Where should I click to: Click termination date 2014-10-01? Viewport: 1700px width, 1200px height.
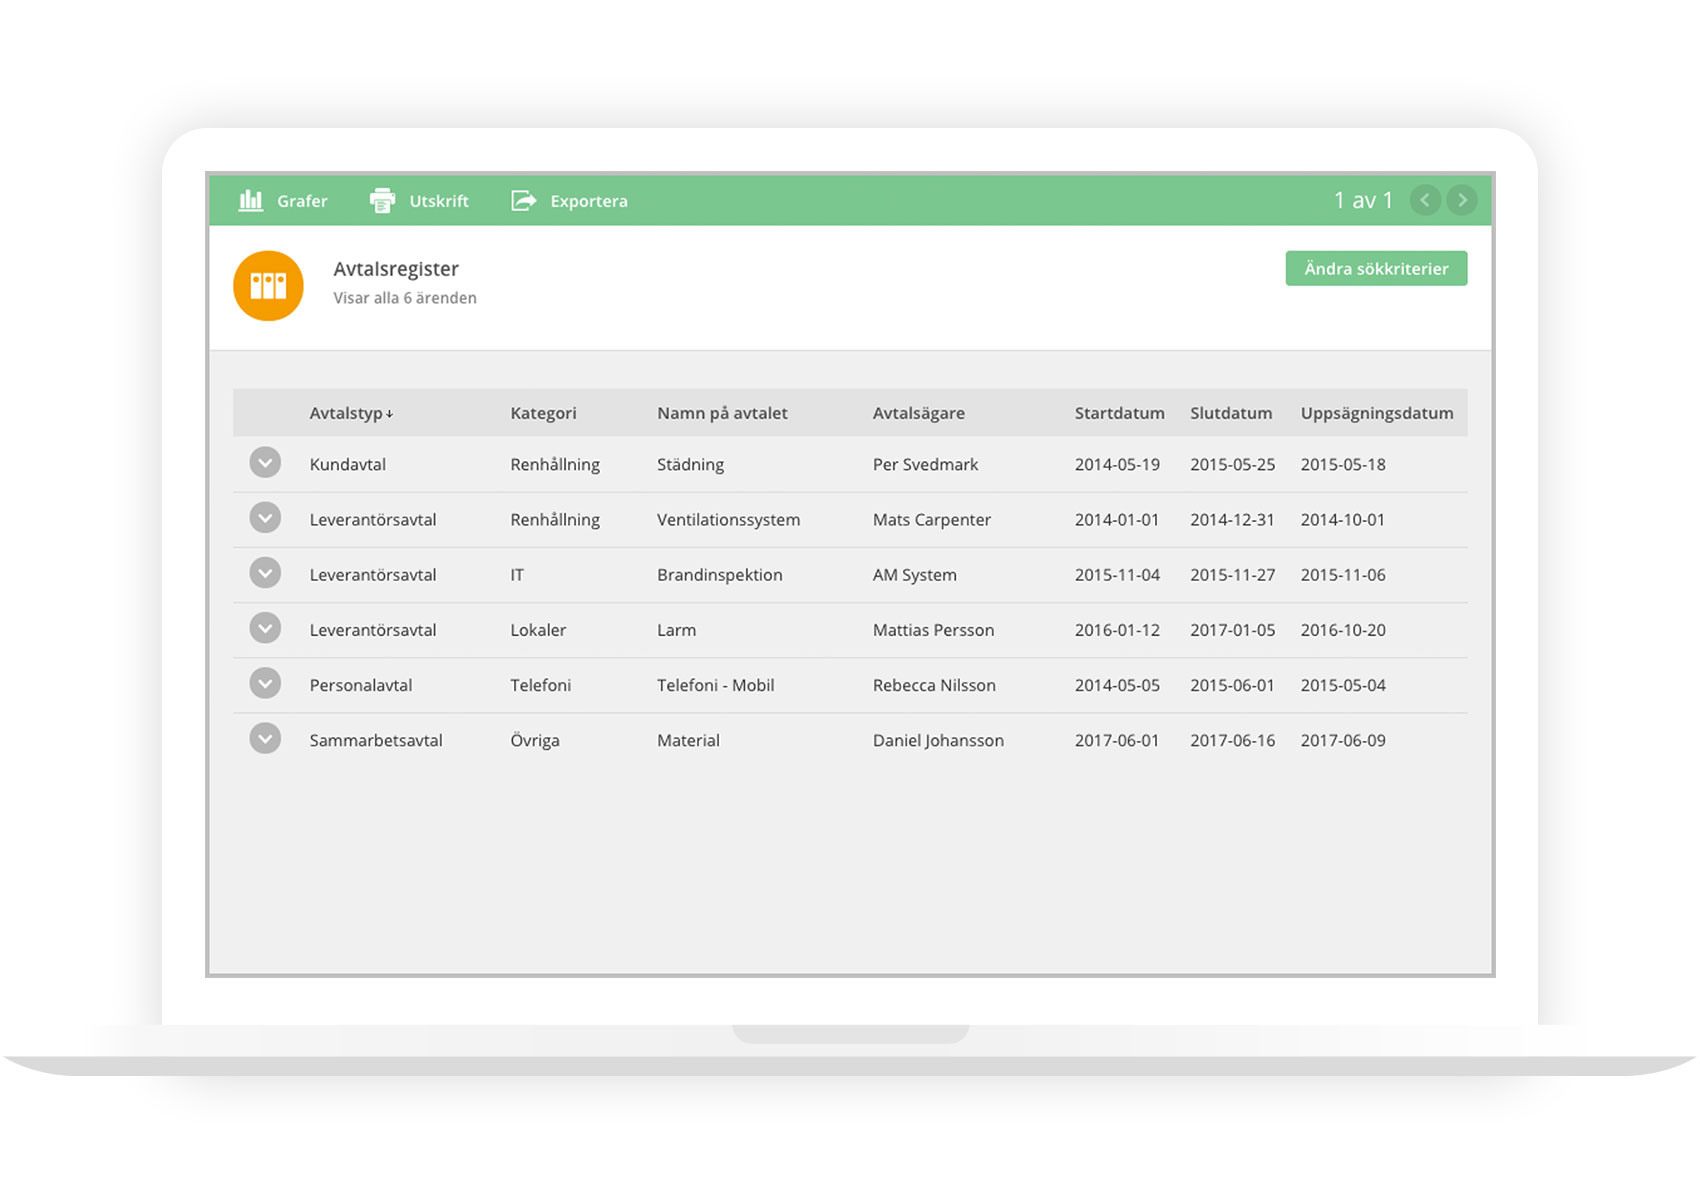pos(1343,519)
